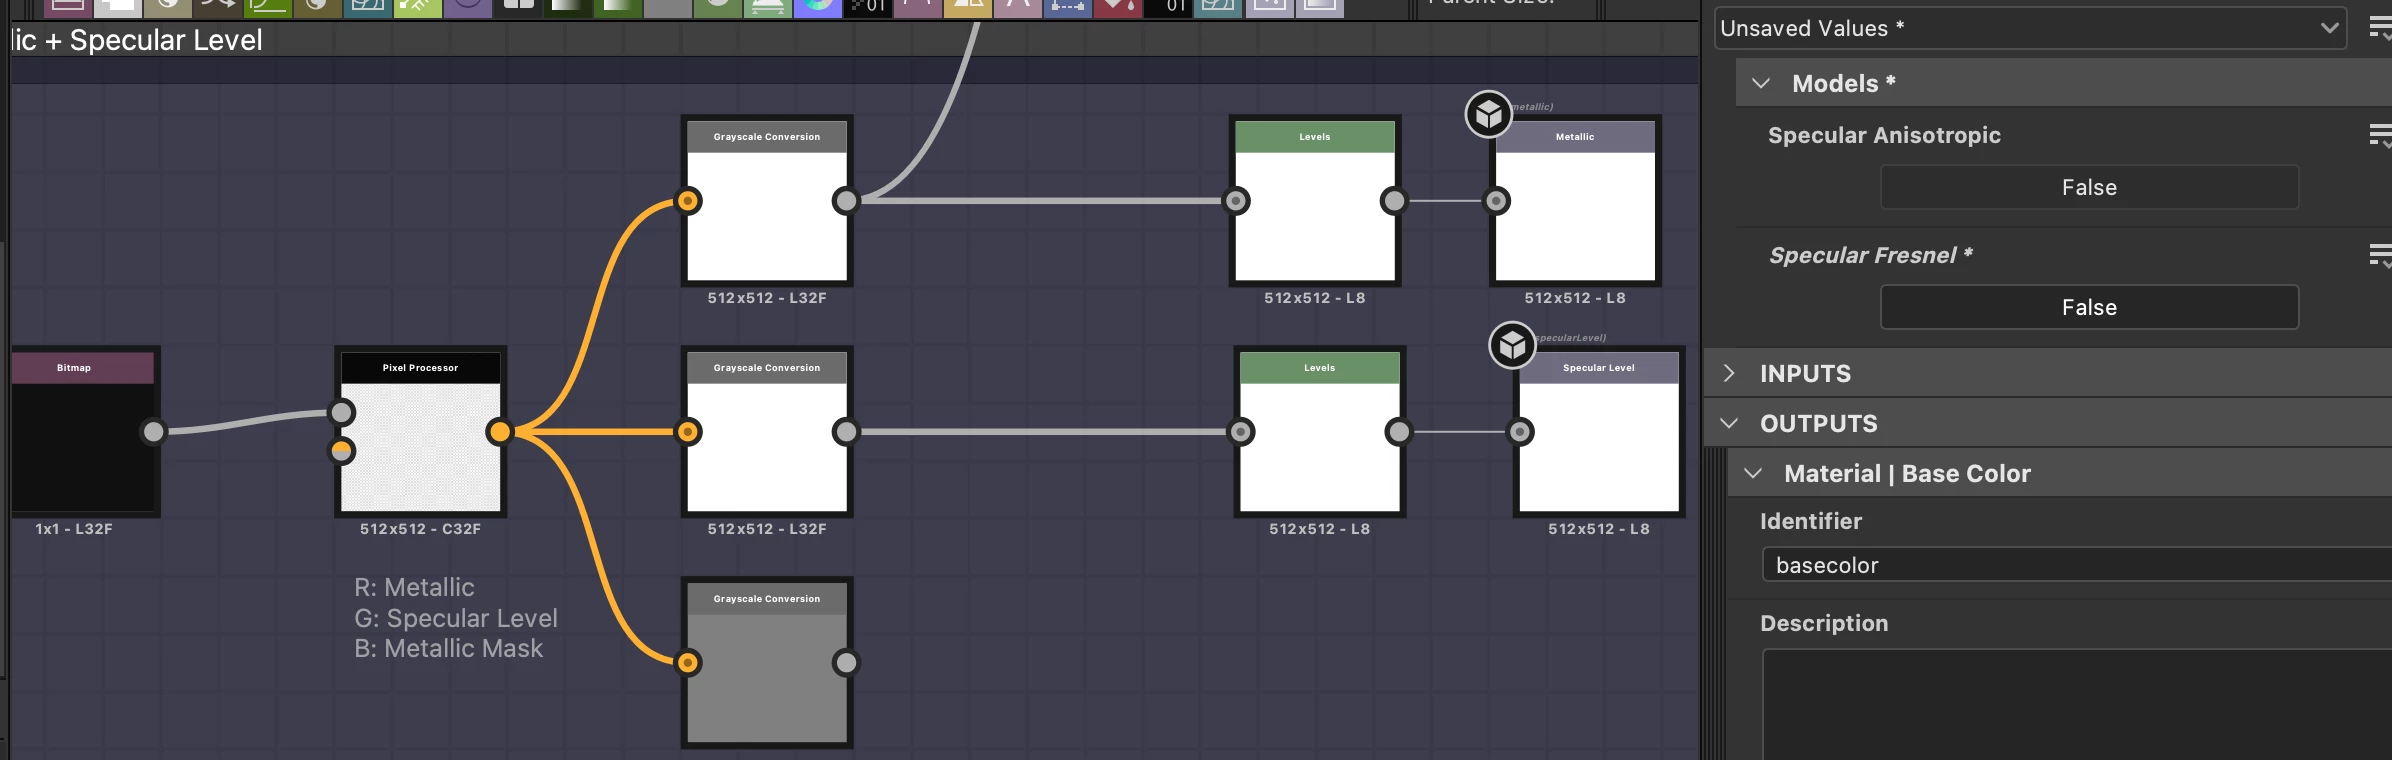
Task: Click the comment line 'G: Specular Level'
Action: tap(456, 618)
